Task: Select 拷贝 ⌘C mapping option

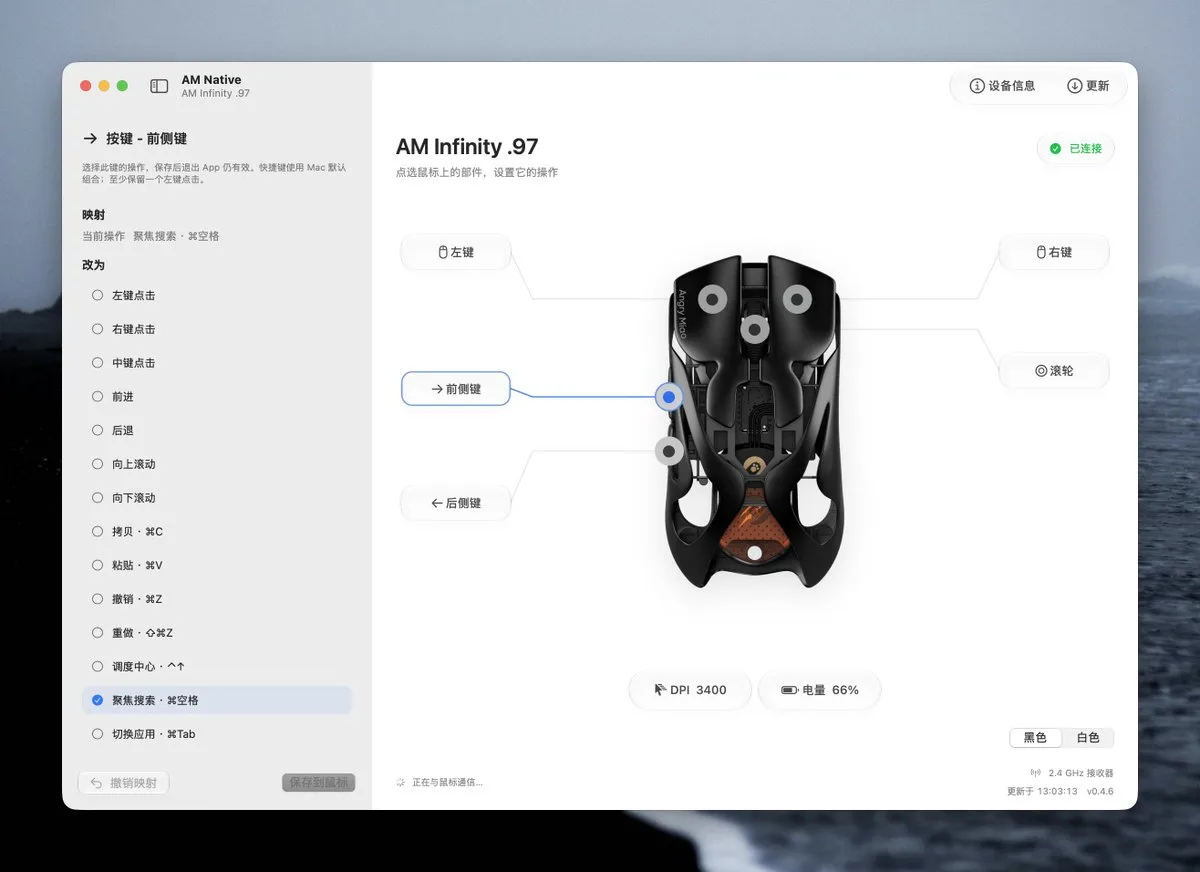Action: pyautogui.click(x=217, y=531)
